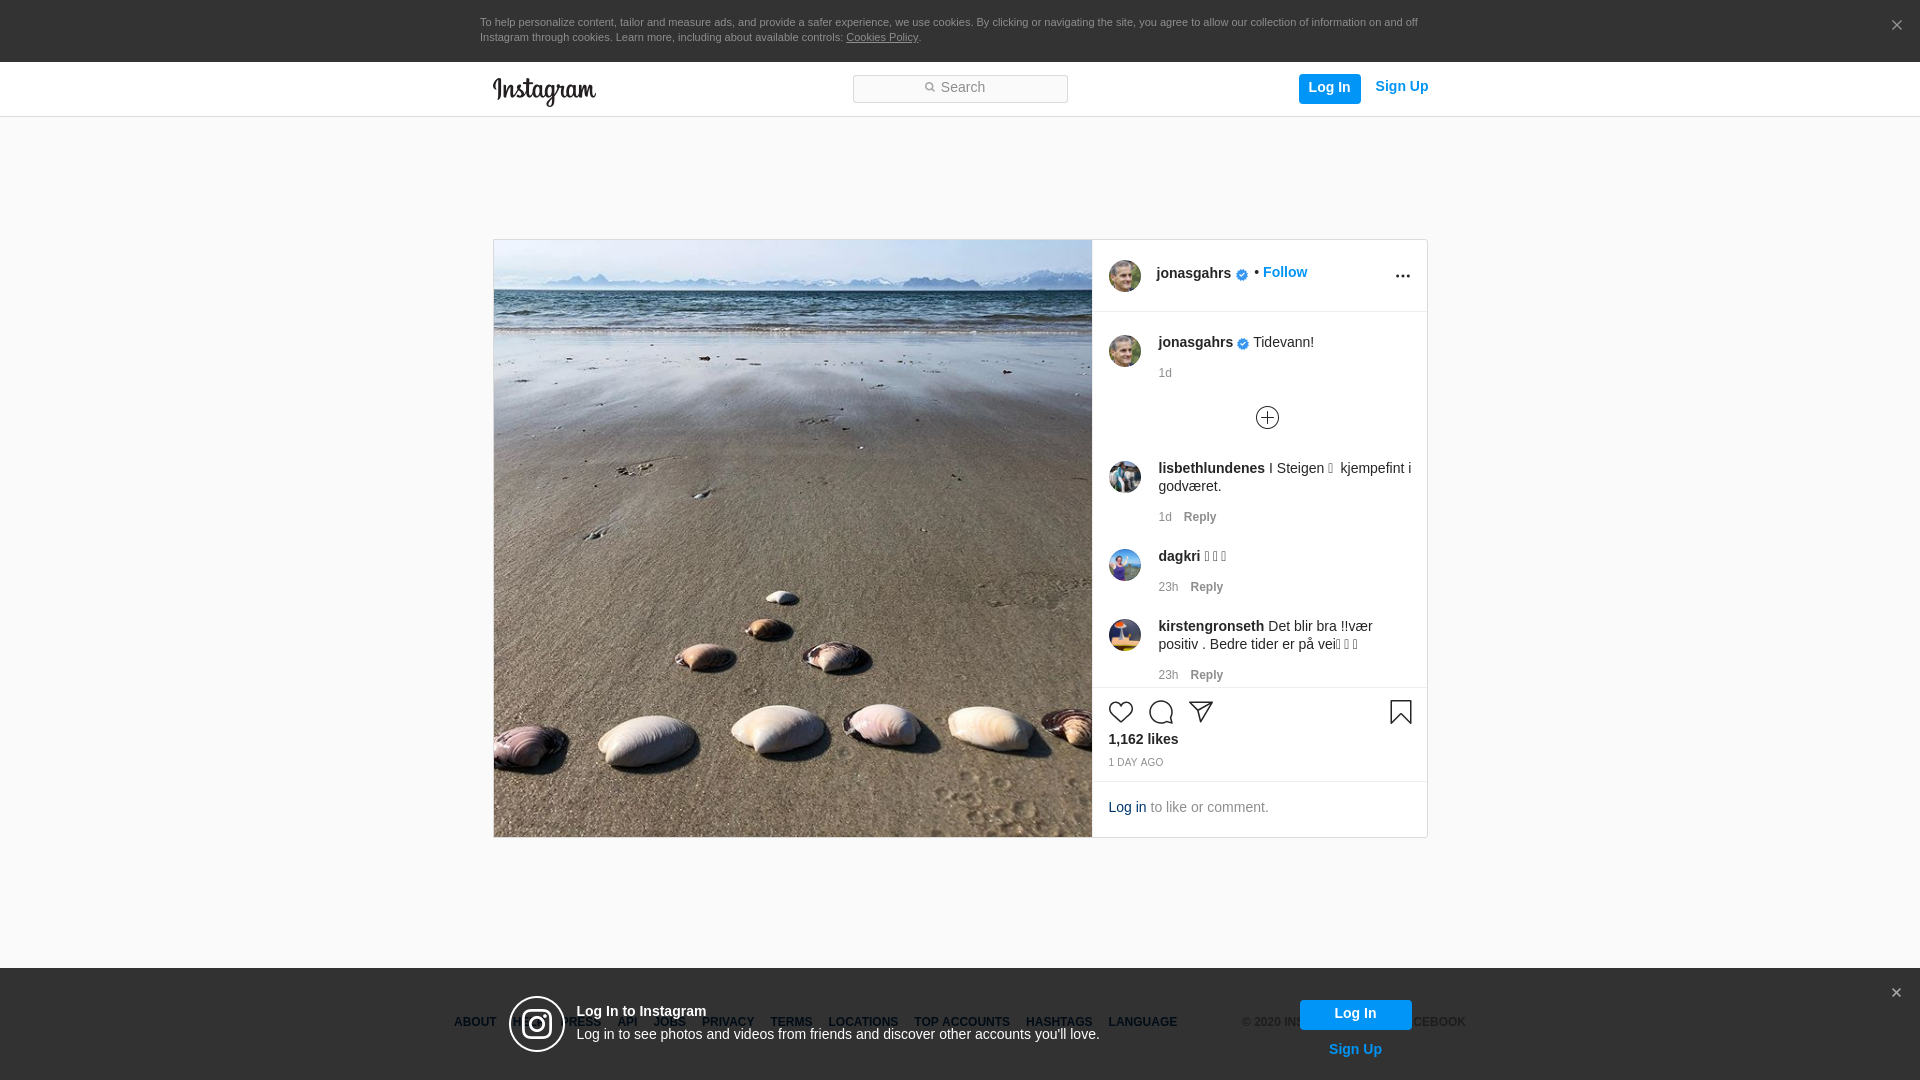The width and height of the screenshot is (1920, 1080).
Task: Click kirstengronseth comment 23h timestamp
Action: click(x=1169, y=675)
